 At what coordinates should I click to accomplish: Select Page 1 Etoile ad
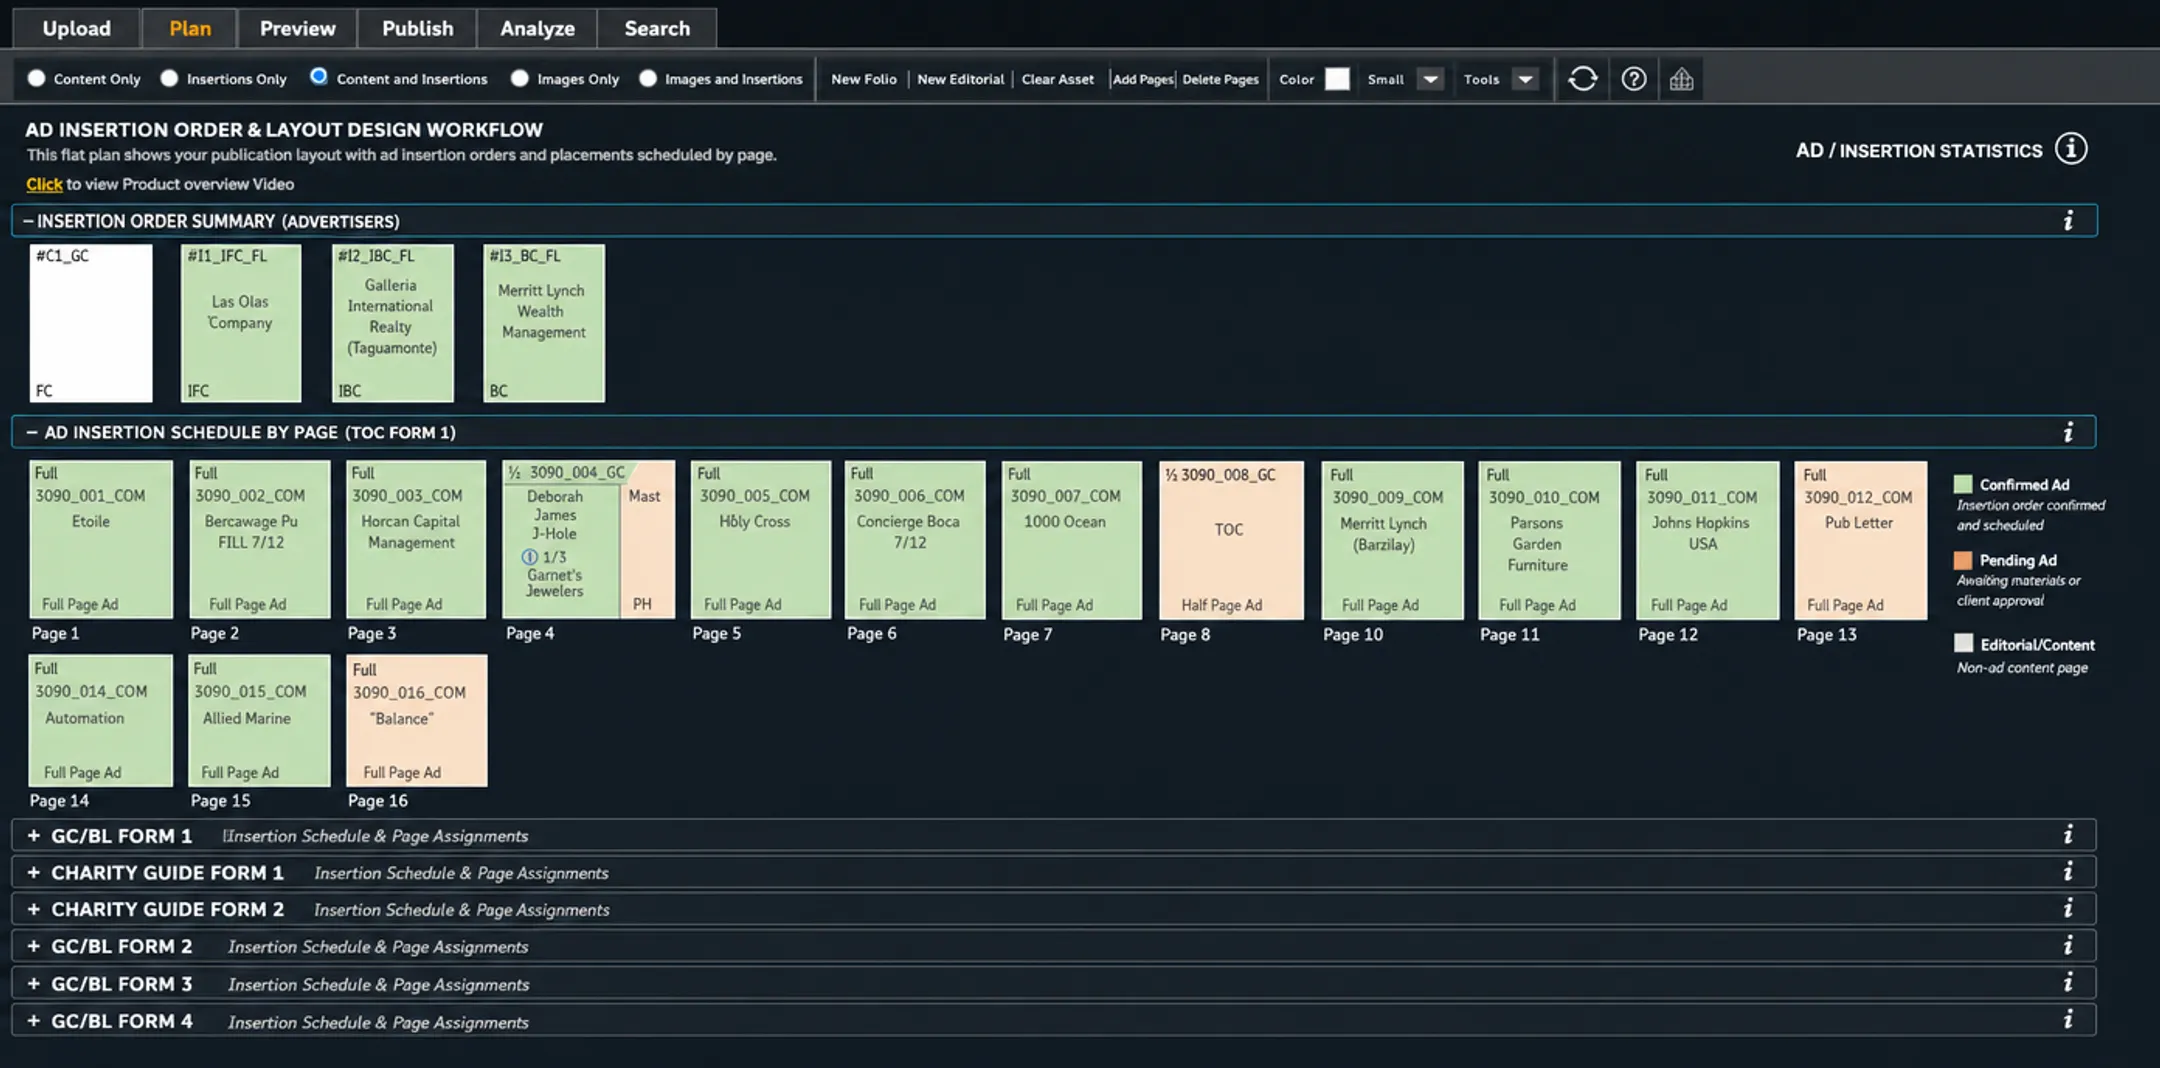(x=100, y=539)
